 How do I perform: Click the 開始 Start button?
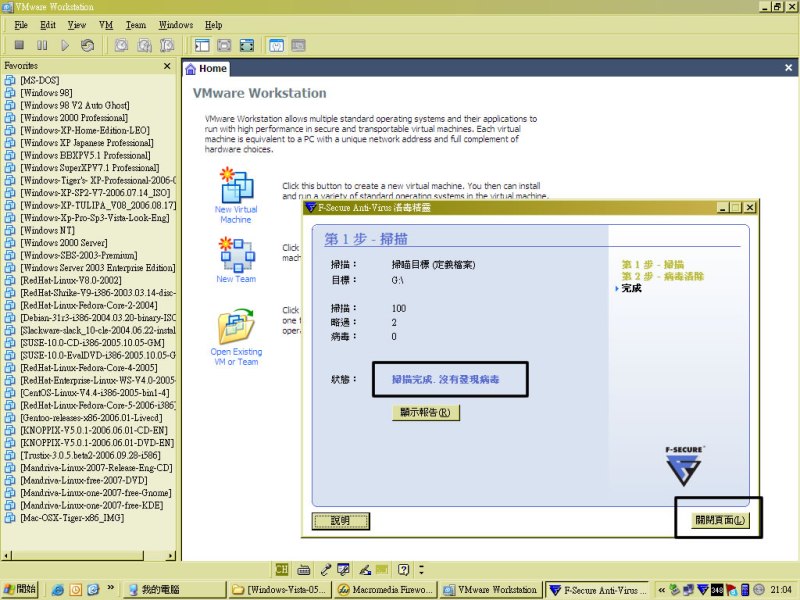coord(20,590)
